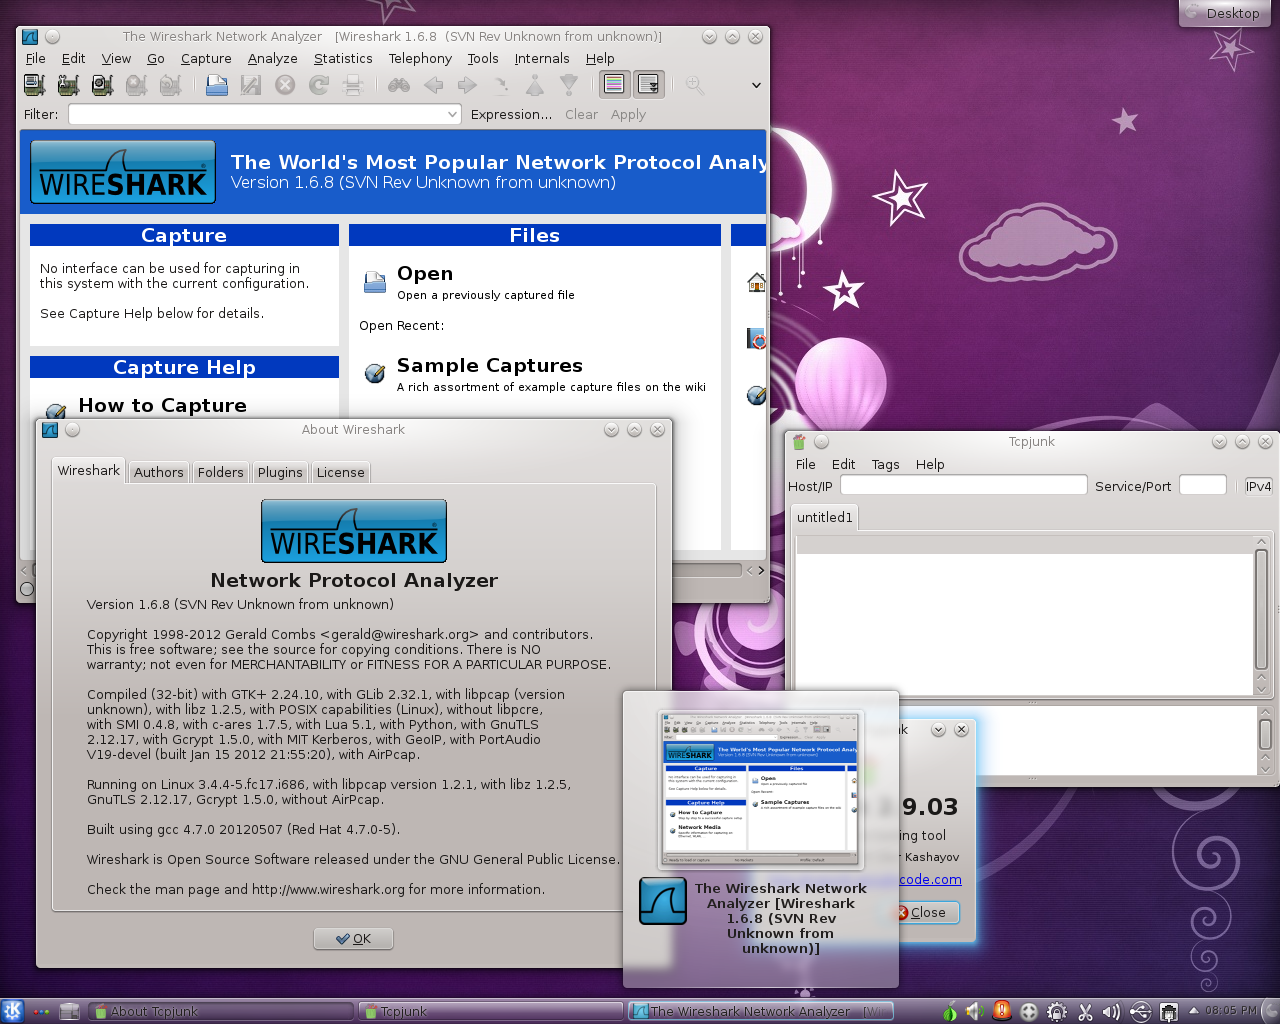Switch to the Plugins tab
Screen dimensions: 1280x1024
pyautogui.click(x=280, y=472)
